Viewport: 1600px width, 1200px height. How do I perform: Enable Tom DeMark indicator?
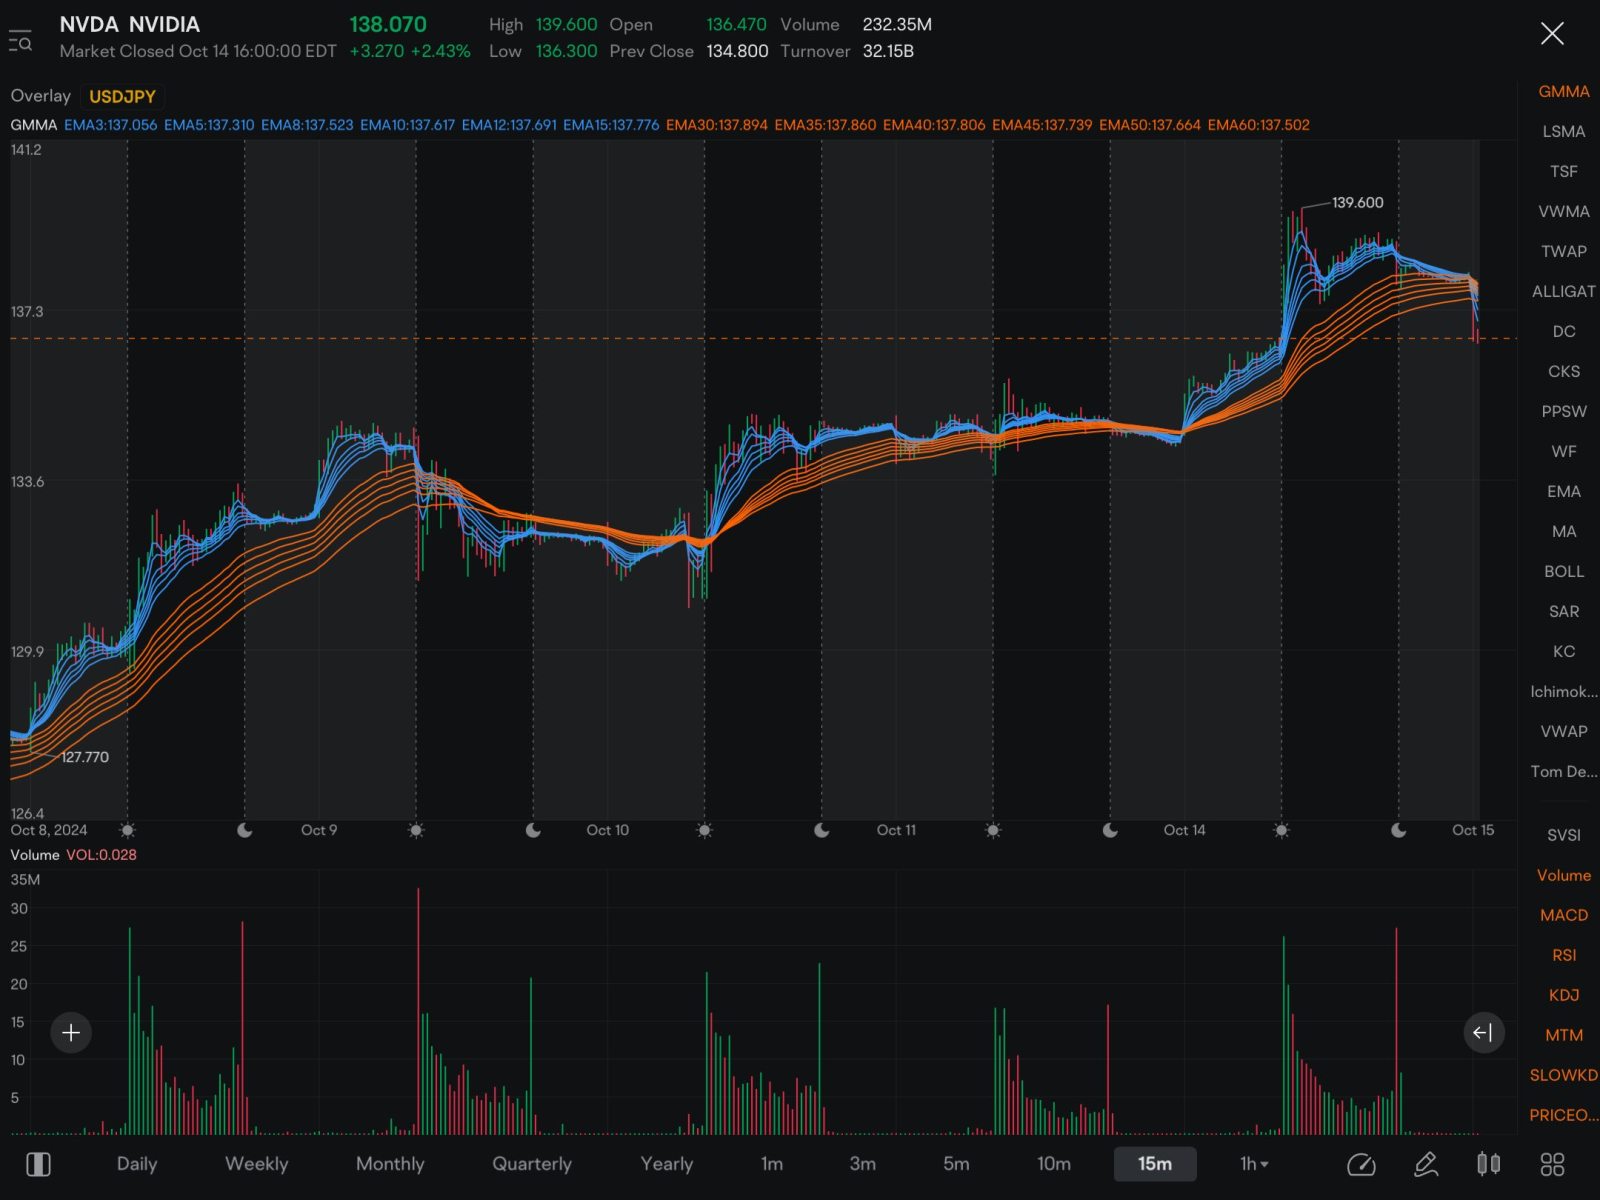click(1563, 772)
